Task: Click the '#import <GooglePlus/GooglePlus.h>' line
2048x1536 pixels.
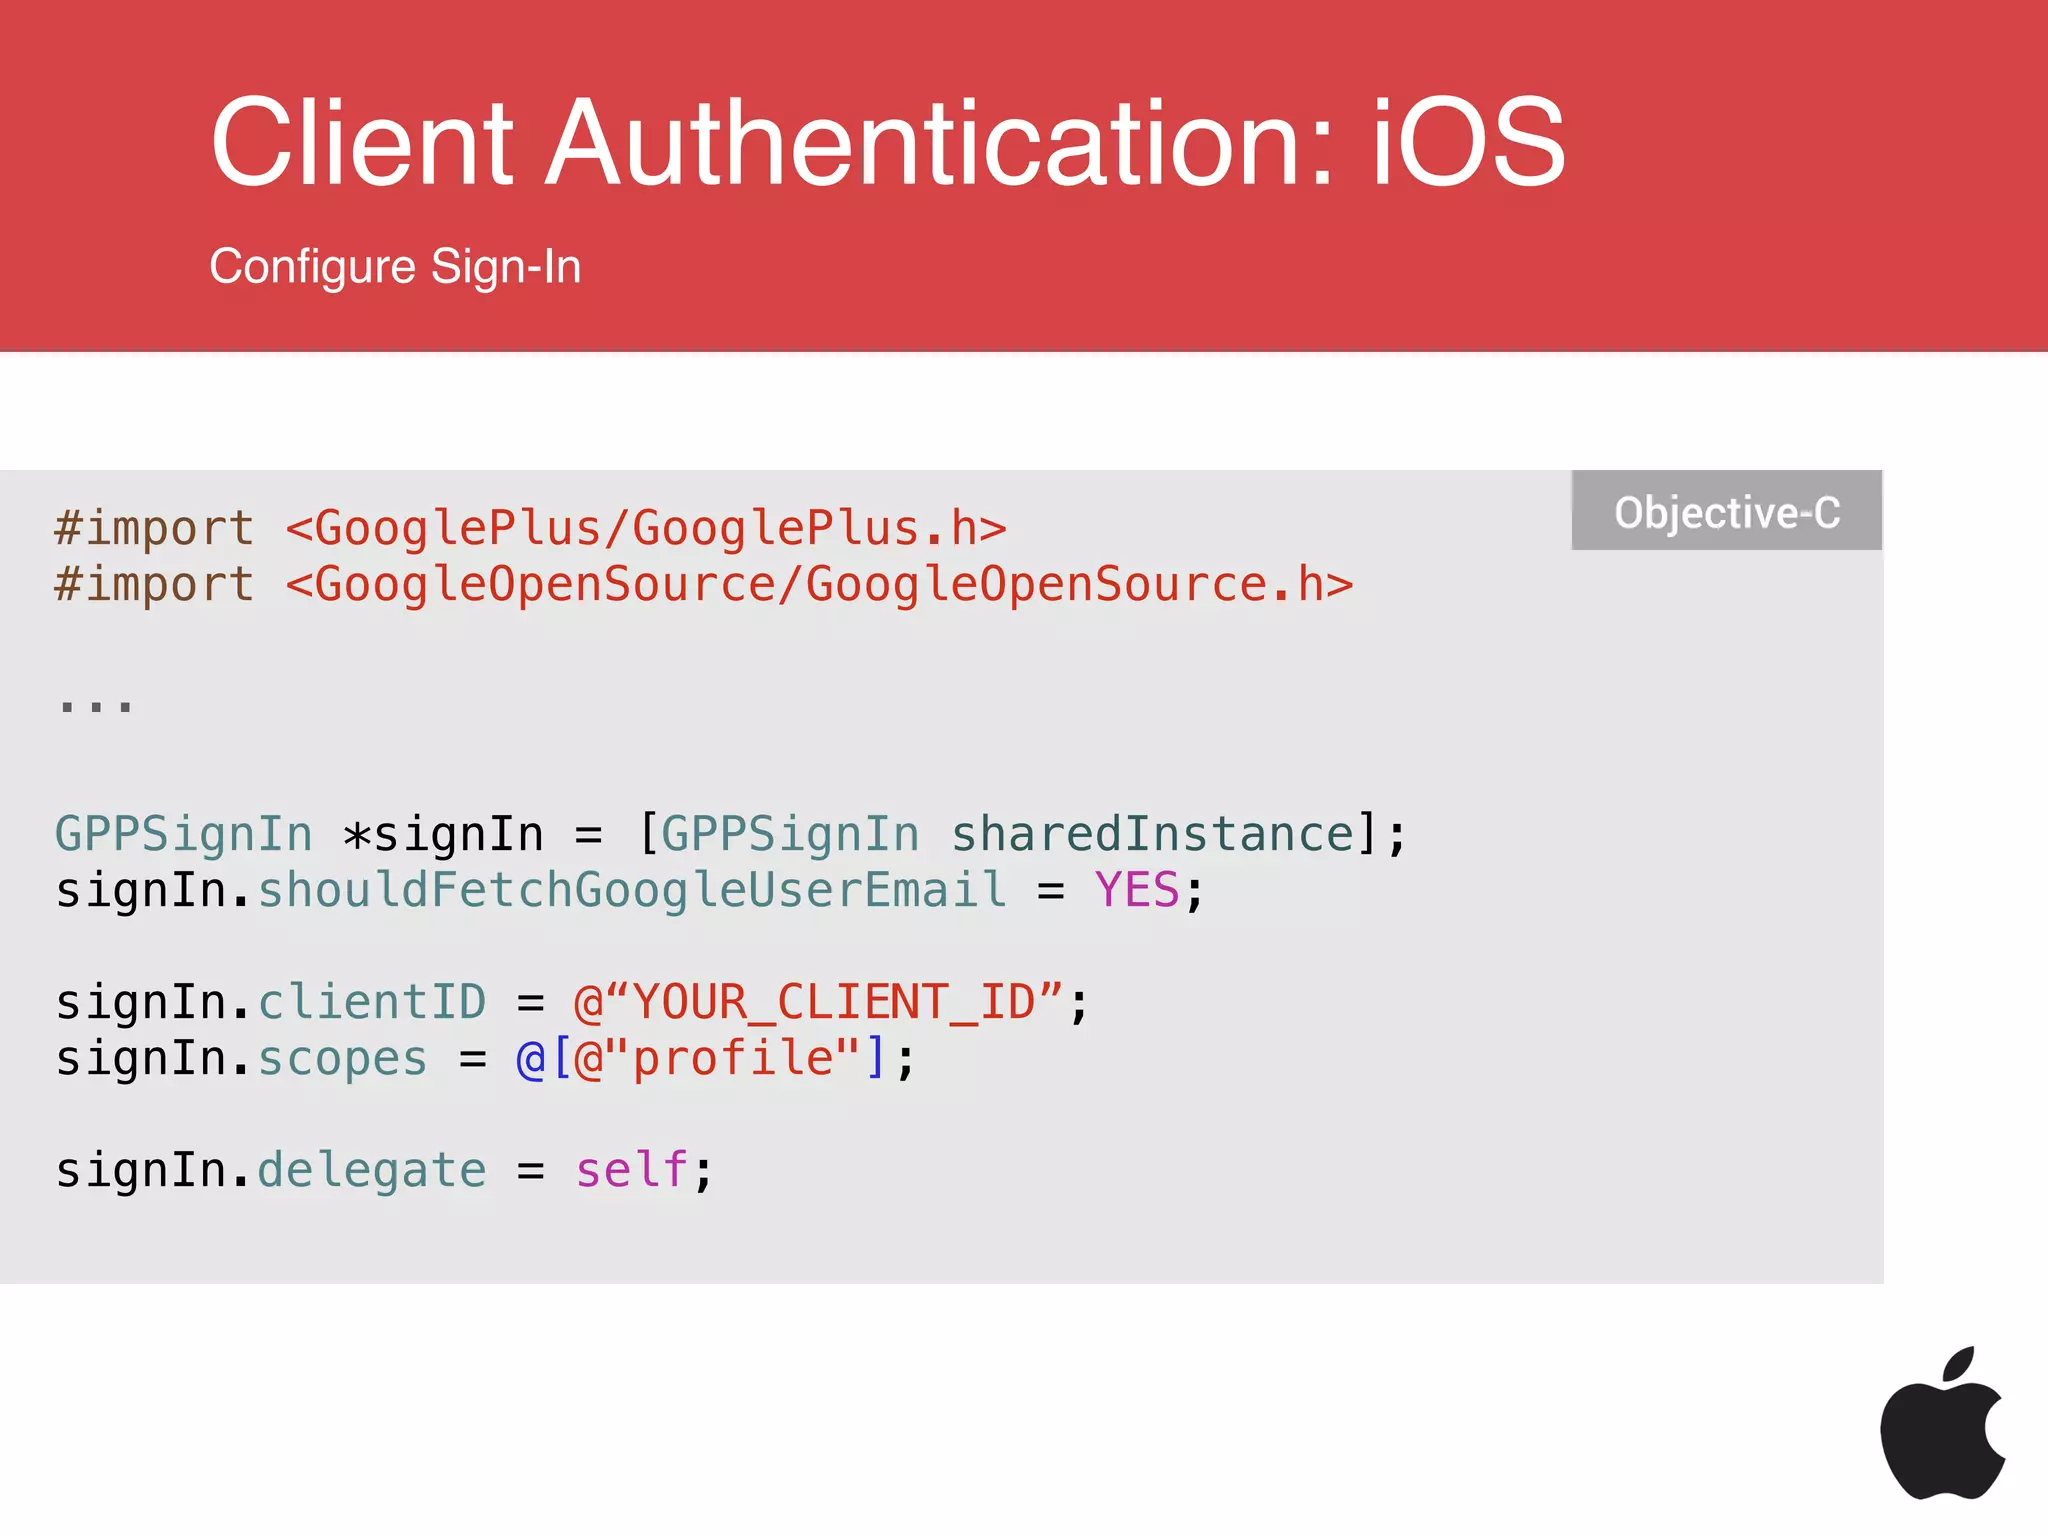Action: (531, 528)
